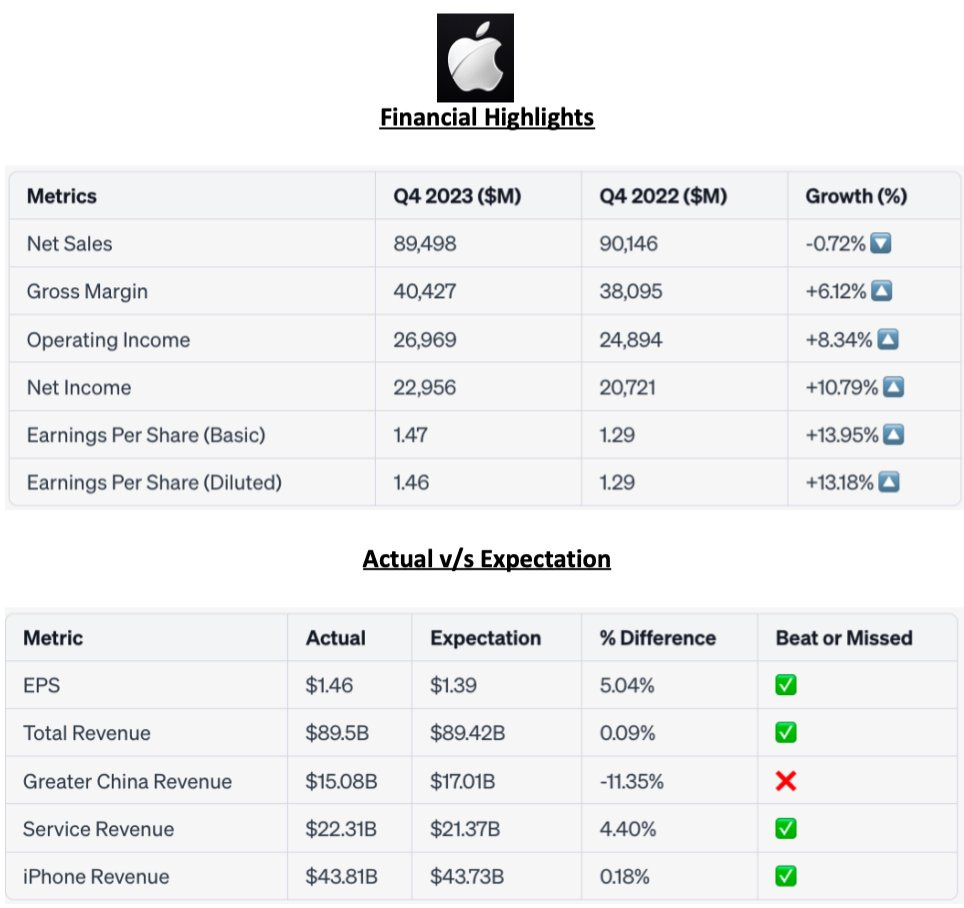The height and width of the screenshot is (908, 964).
Task: Click the Actual v/s Expectation heading
Action: point(486,558)
